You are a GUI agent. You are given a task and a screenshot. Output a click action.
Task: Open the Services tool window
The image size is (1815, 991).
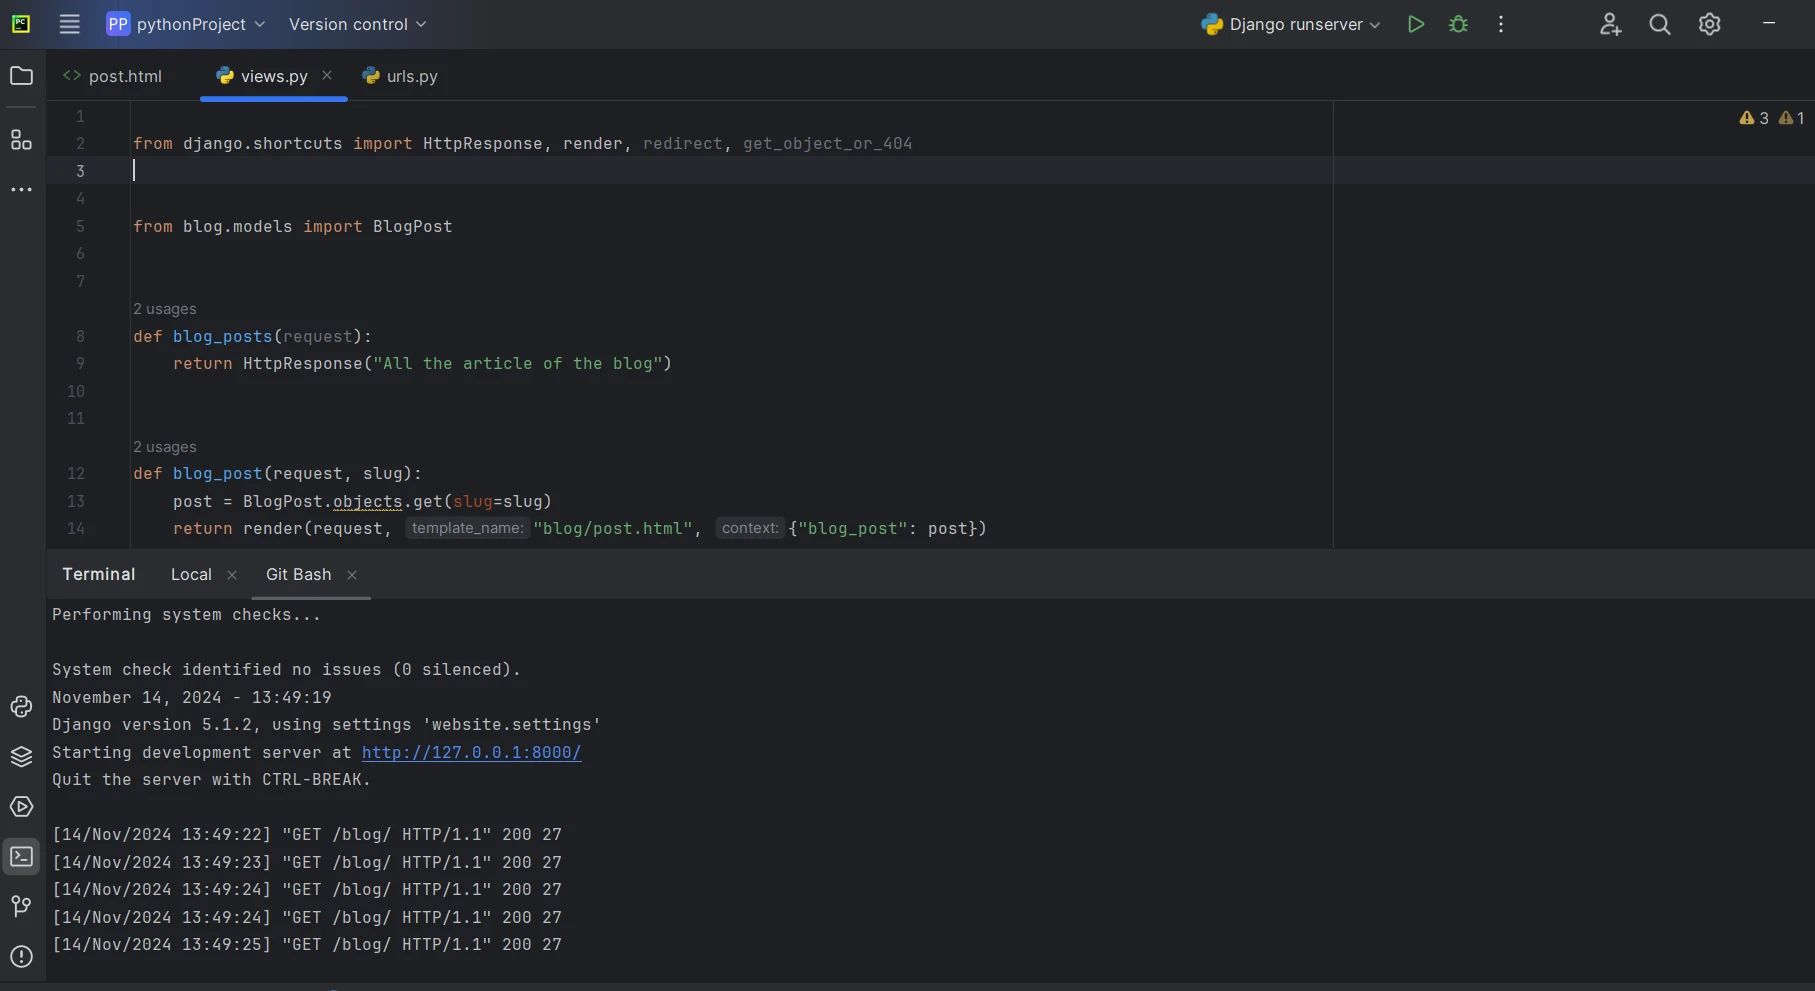coord(21,807)
